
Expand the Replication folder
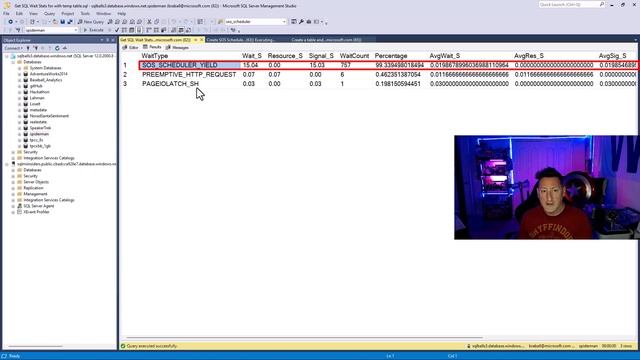(x=13, y=188)
